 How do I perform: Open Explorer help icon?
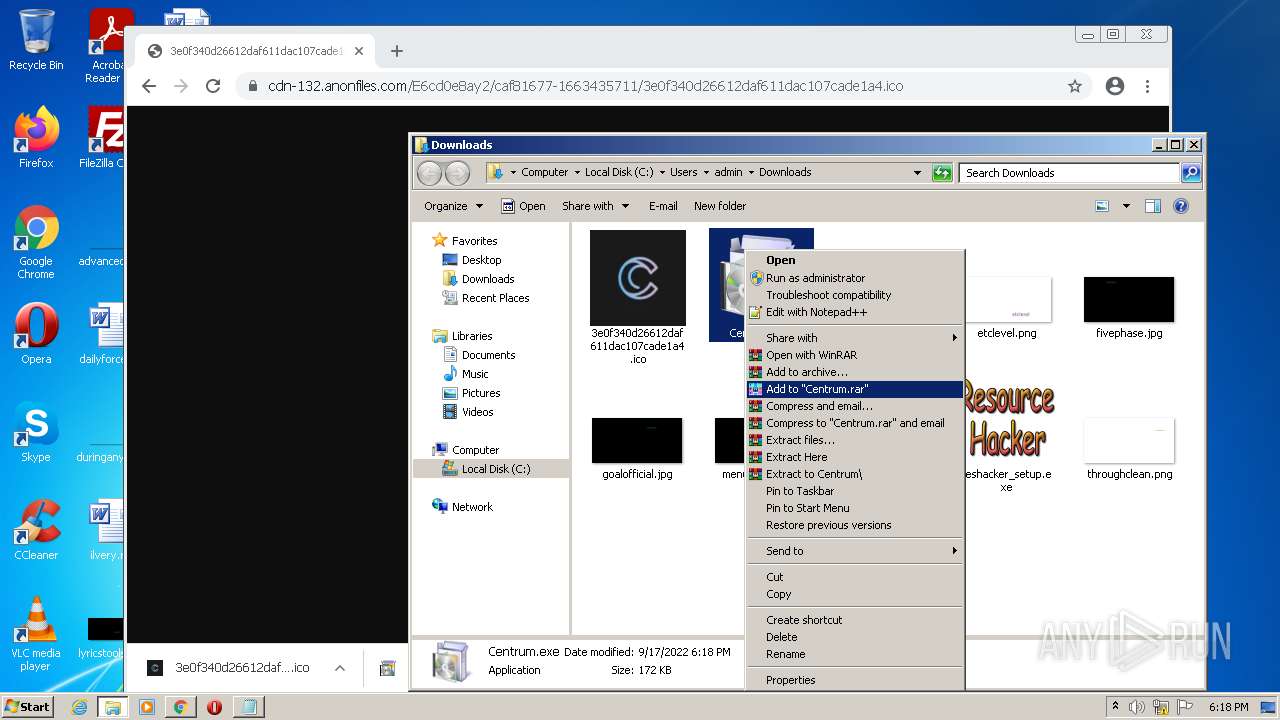click(x=1181, y=206)
